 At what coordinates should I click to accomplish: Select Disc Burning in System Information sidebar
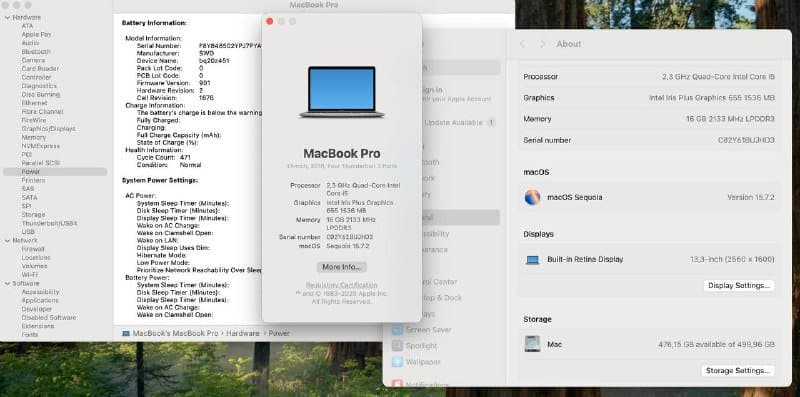click(x=40, y=94)
